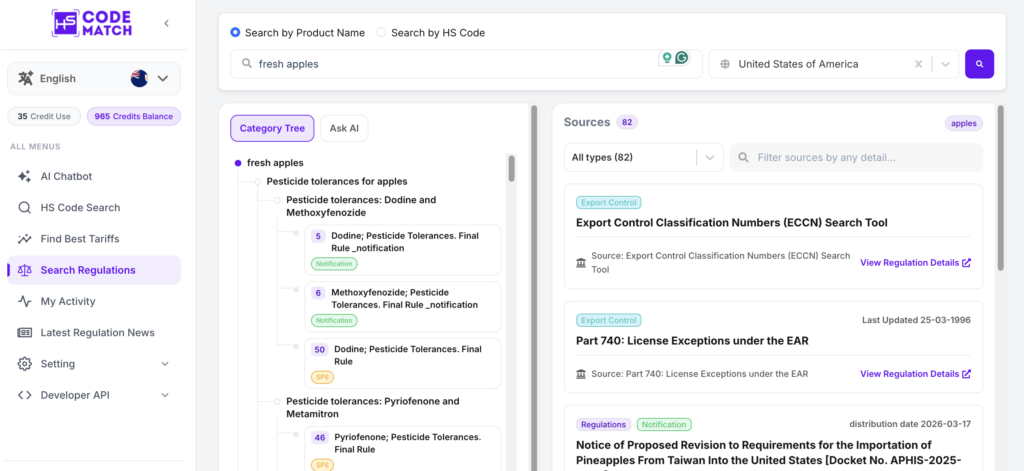The height and width of the screenshot is (471, 1024).
Task: Click the purple search button
Action: 980,64
